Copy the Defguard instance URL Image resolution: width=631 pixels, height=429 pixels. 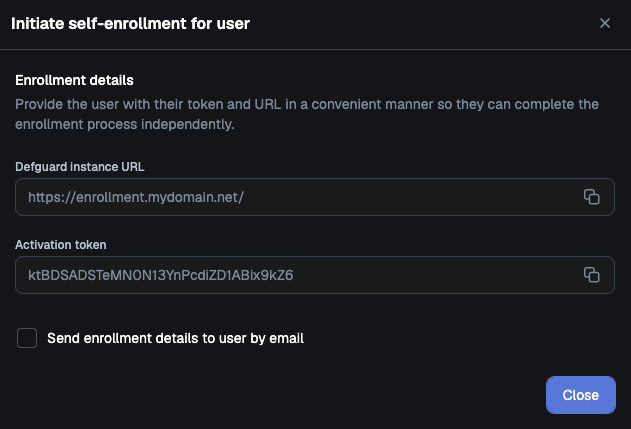coord(592,197)
